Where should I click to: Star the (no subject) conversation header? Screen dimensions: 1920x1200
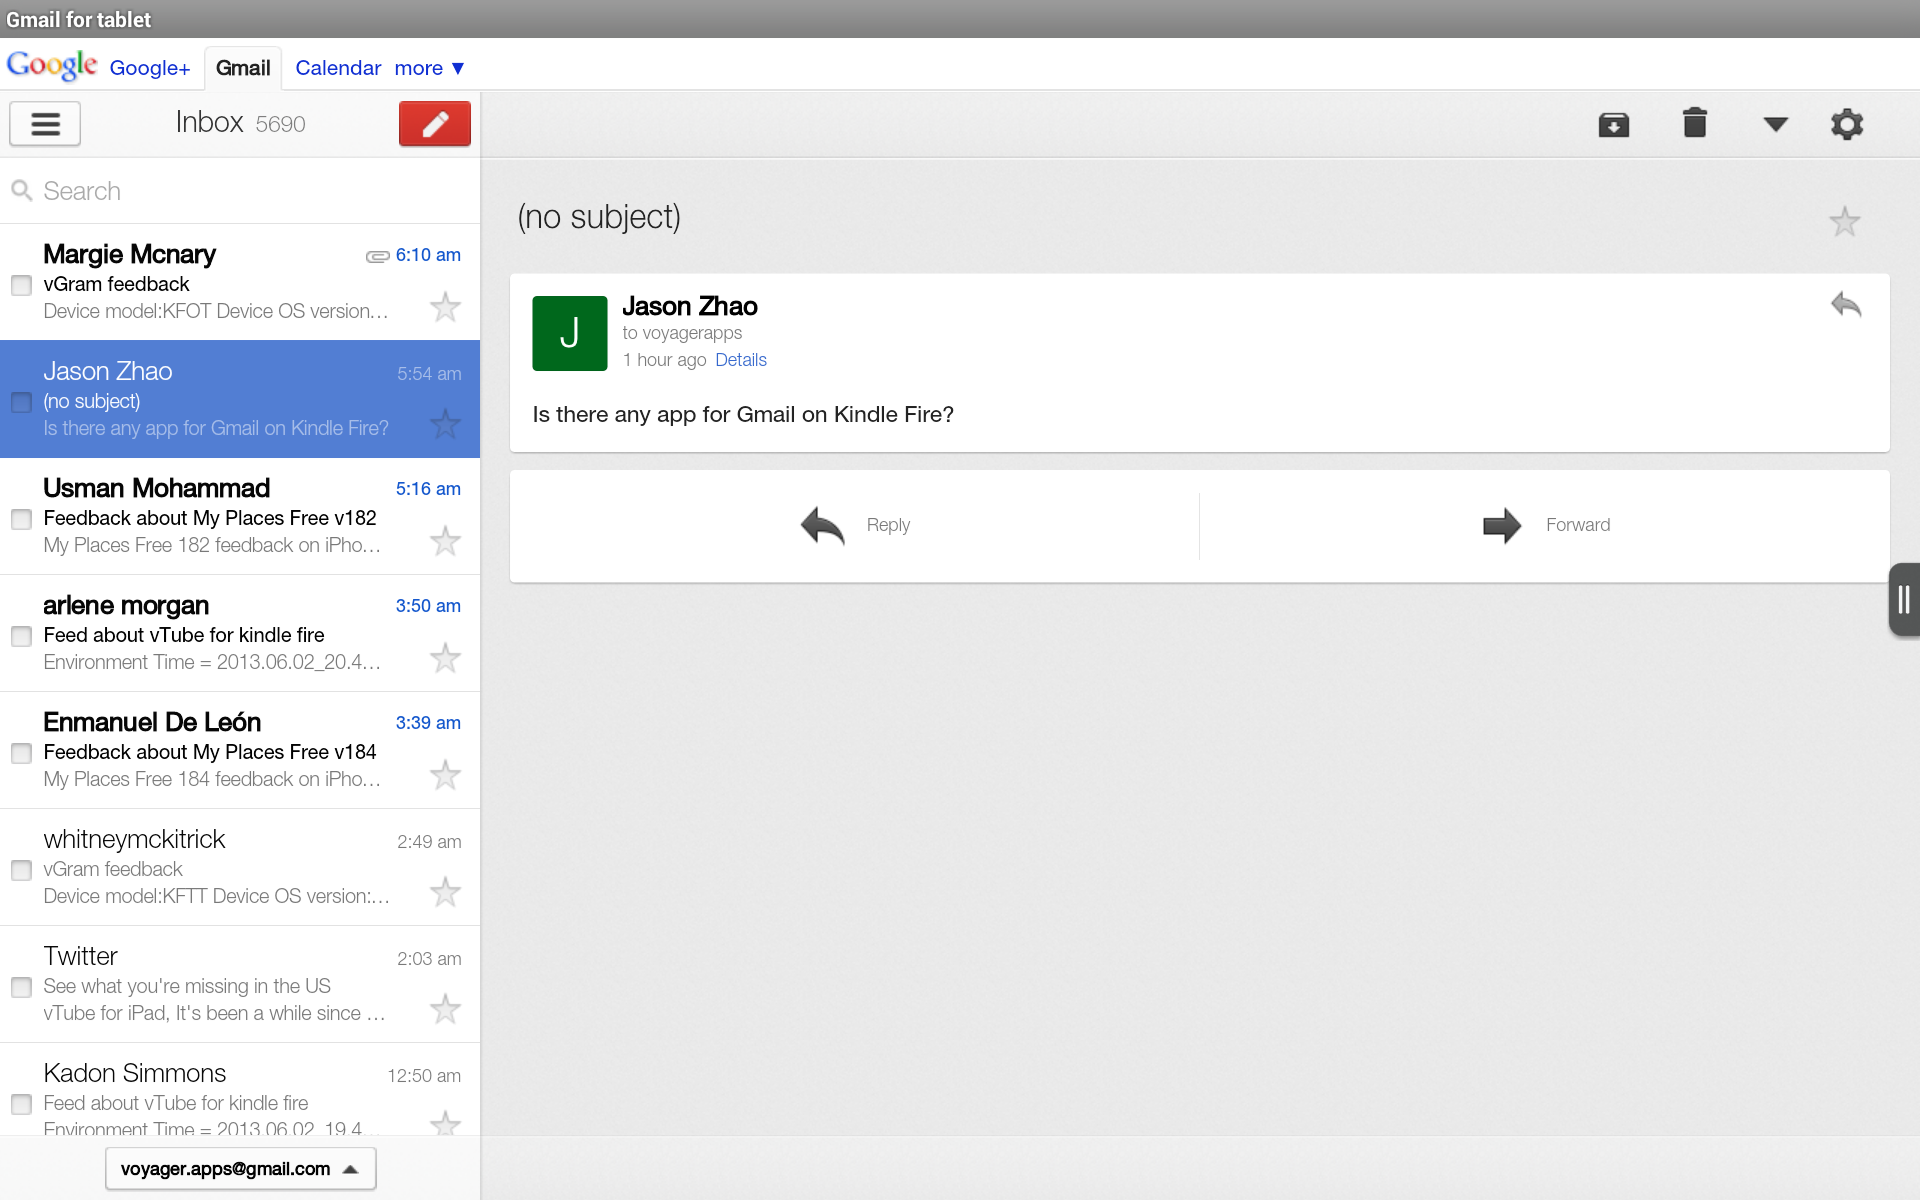coord(1844,221)
